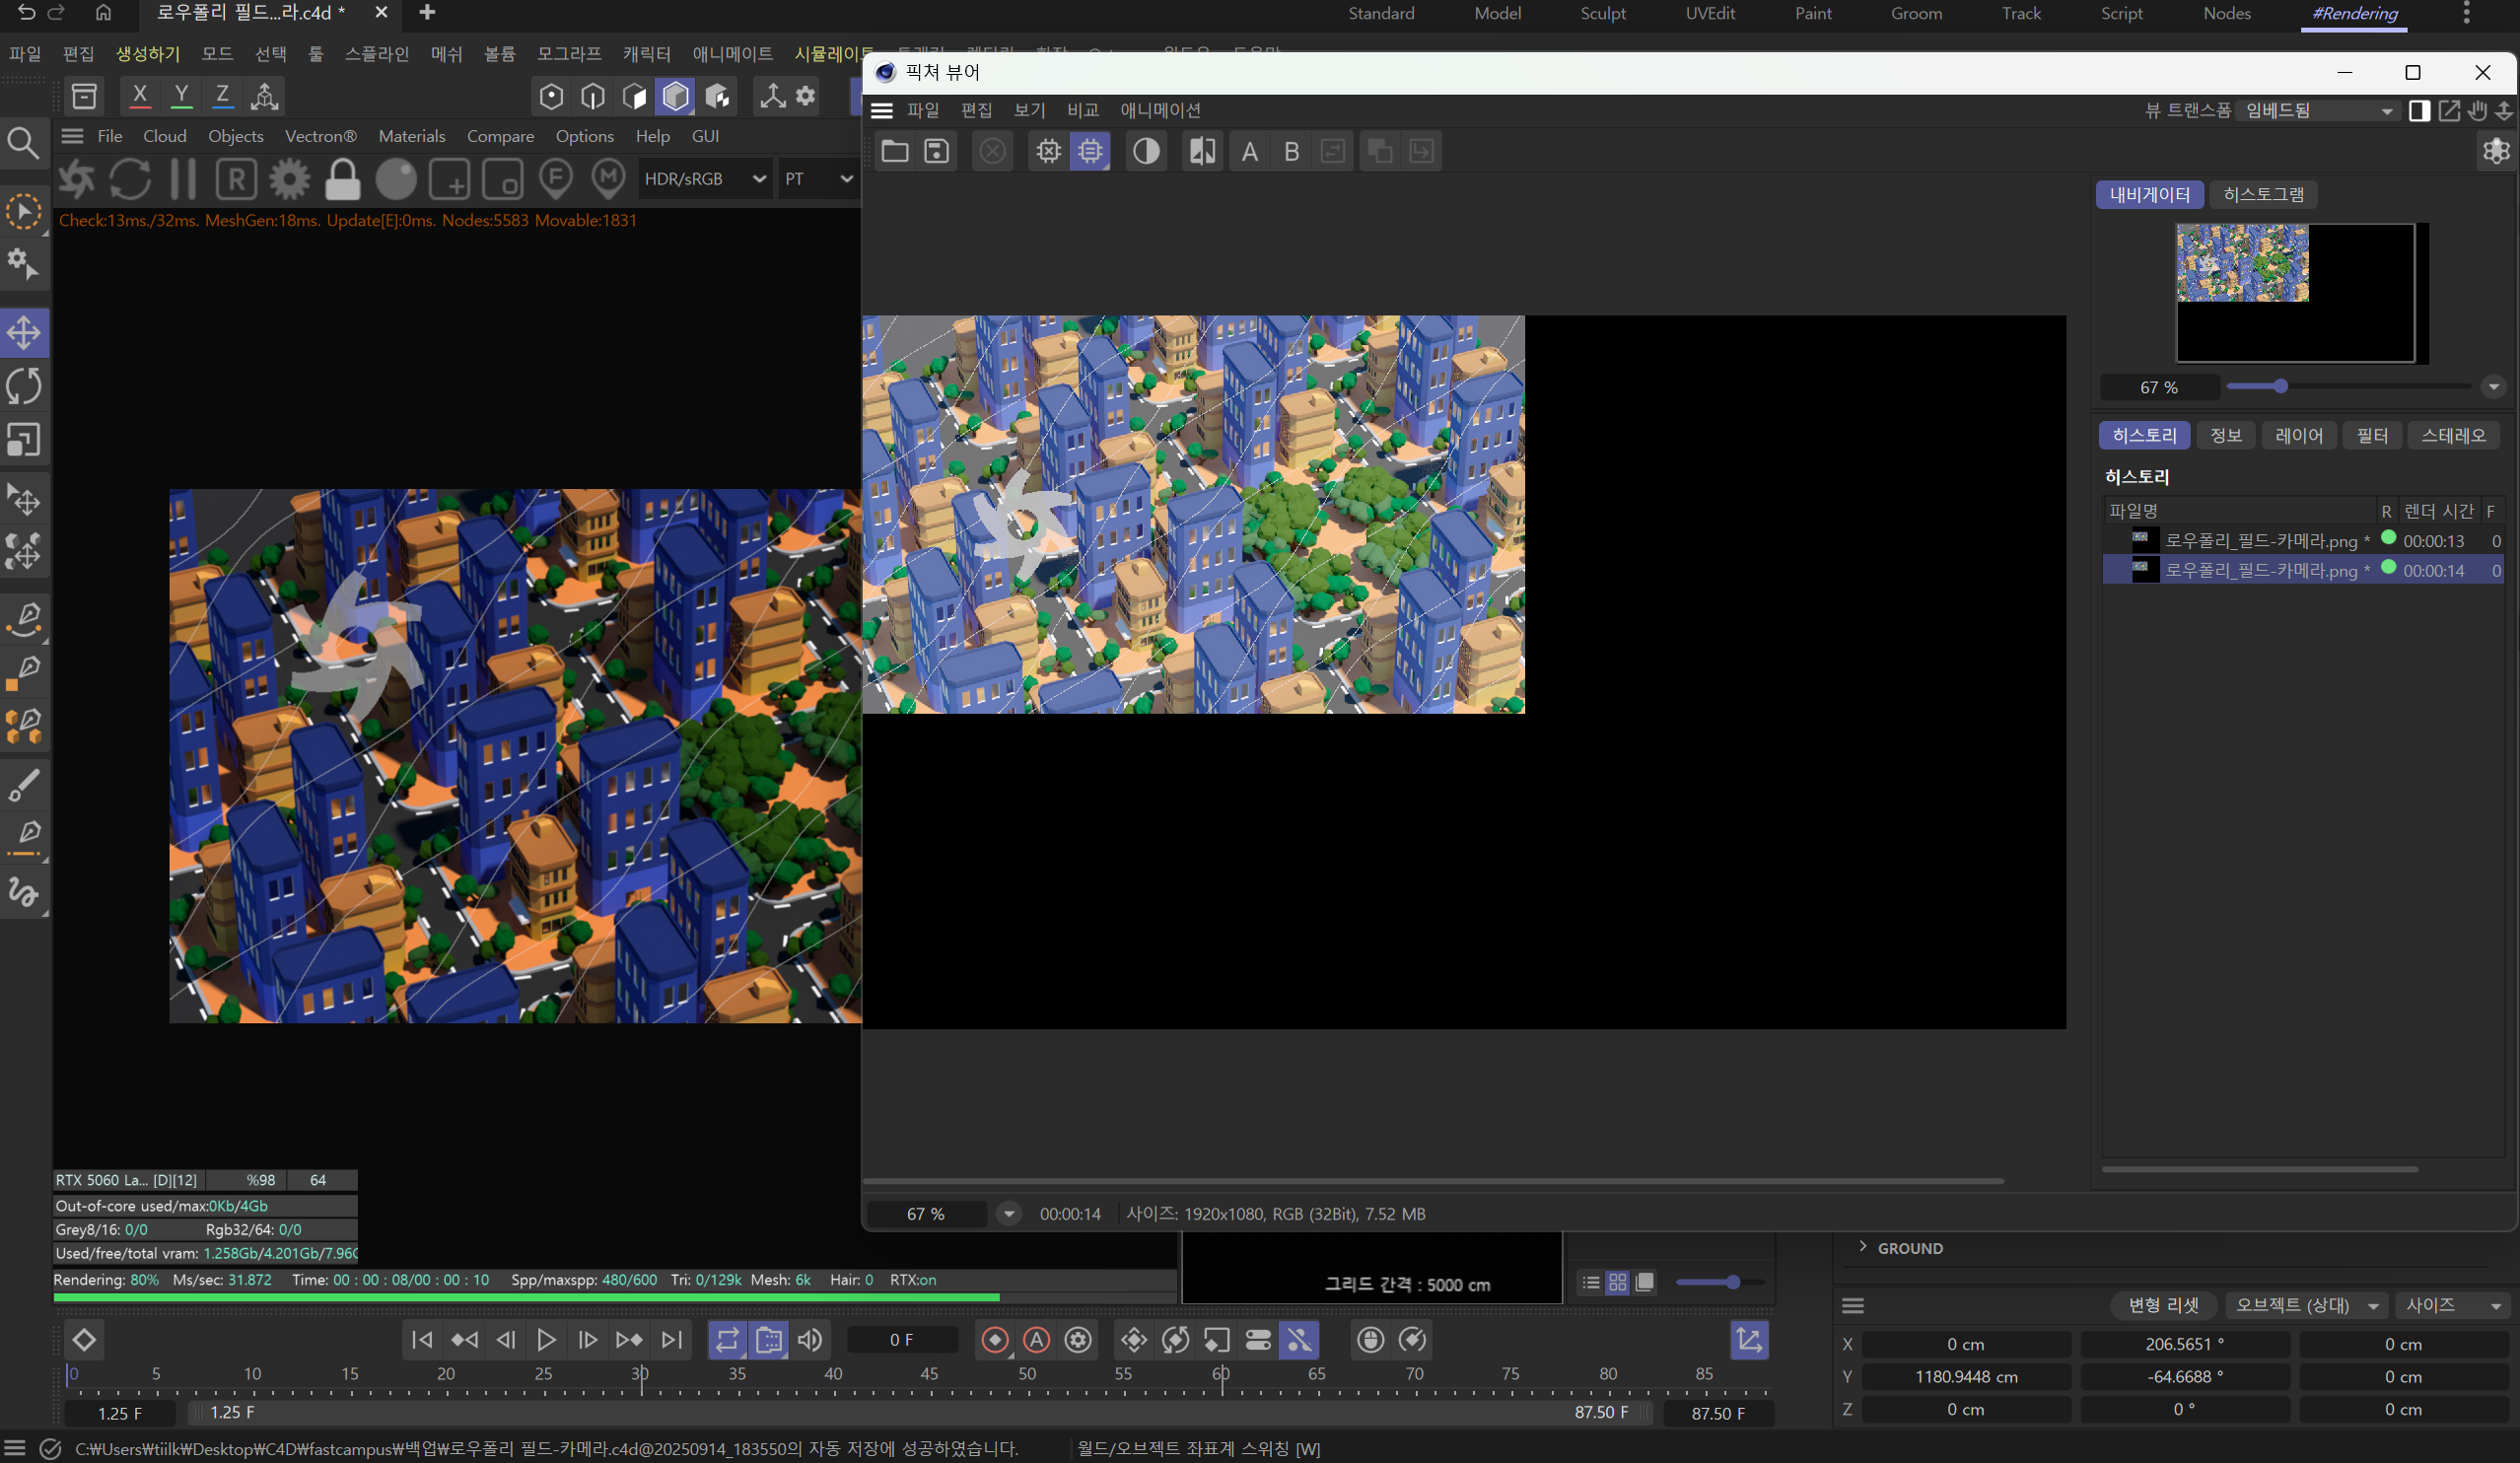
Task: Open the Octane Materials menu
Action: 411,136
